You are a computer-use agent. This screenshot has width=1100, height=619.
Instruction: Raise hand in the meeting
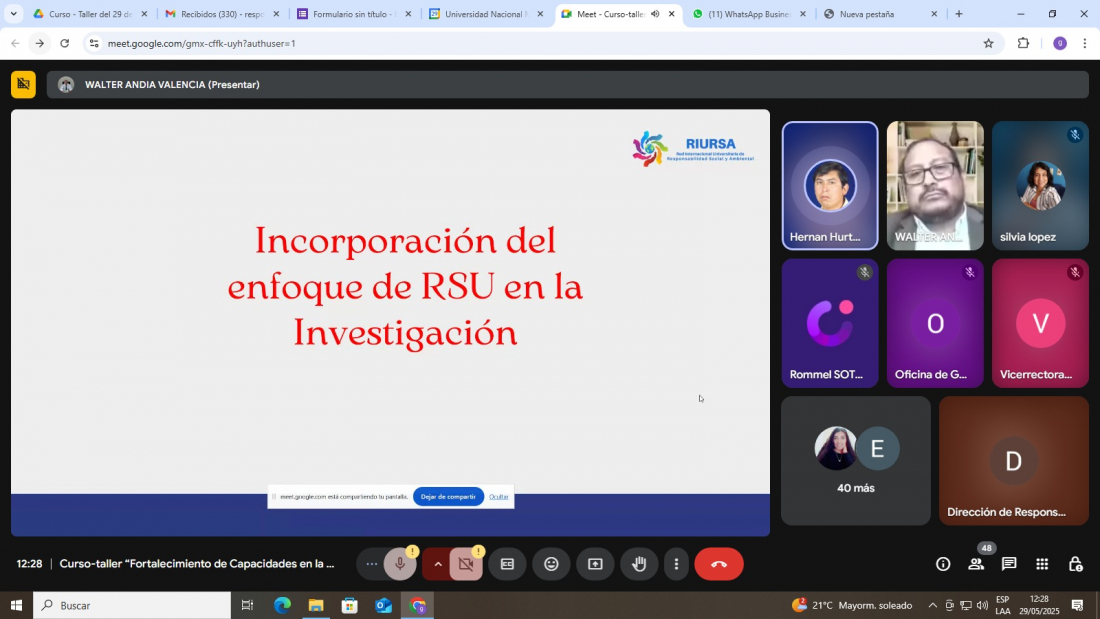(x=639, y=564)
